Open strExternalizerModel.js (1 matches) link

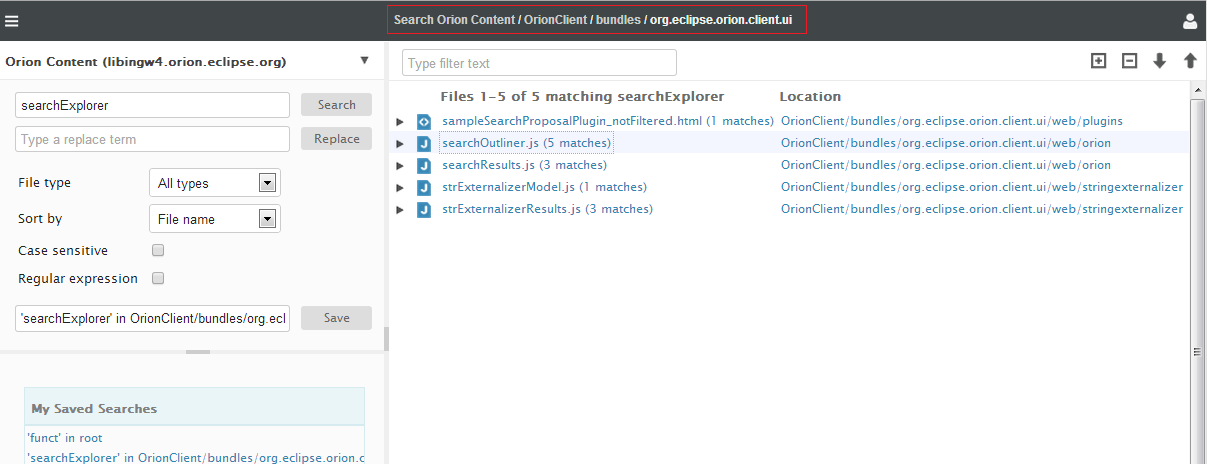point(544,187)
